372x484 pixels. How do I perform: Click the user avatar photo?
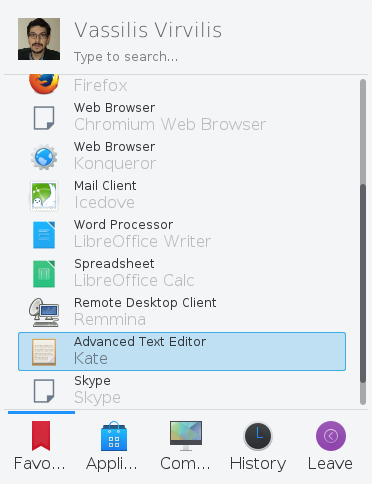[39, 39]
